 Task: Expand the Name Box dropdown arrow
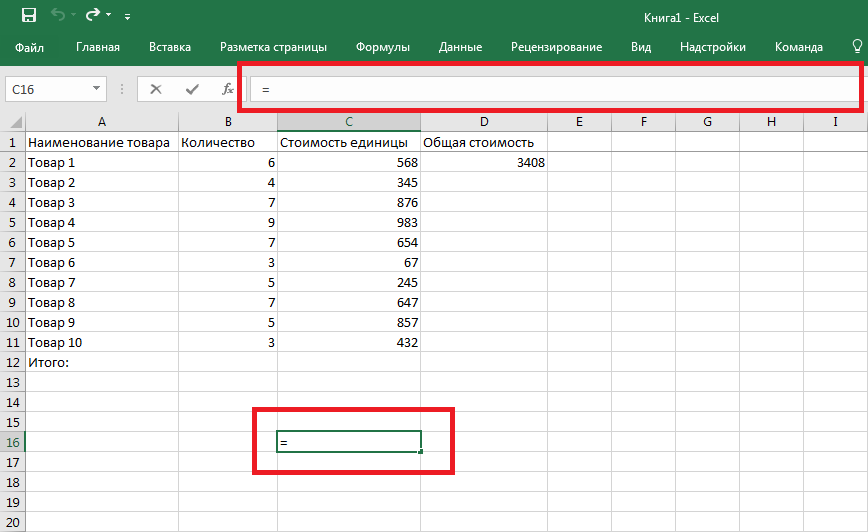click(97, 89)
